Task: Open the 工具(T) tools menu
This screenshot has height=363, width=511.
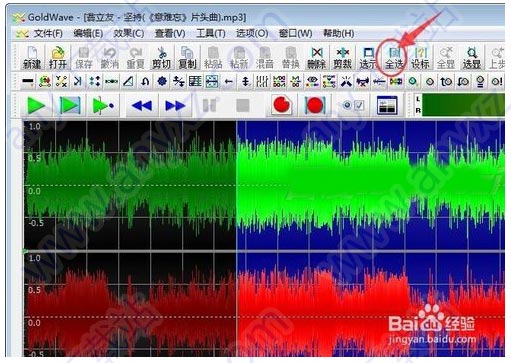Action: pyautogui.click(x=211, y=33)
